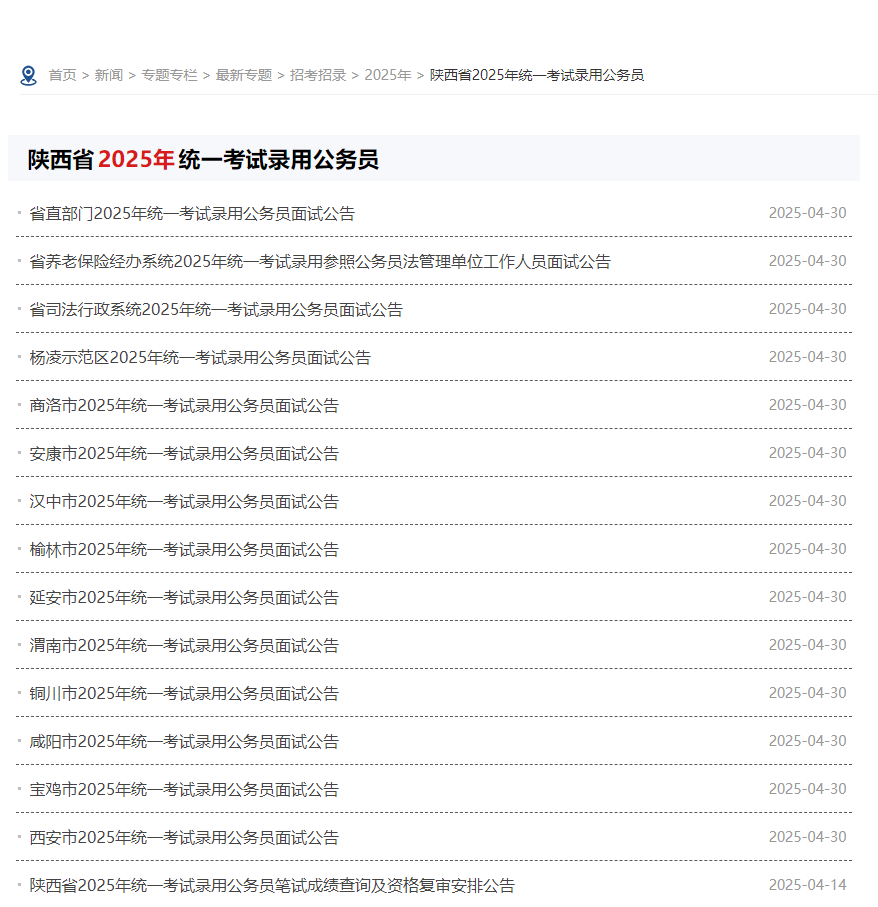Select 招考招录 in breadcrumb trail
Image resolution: width=878 pixels, height=907 pixels.
(x=318, y=76)
